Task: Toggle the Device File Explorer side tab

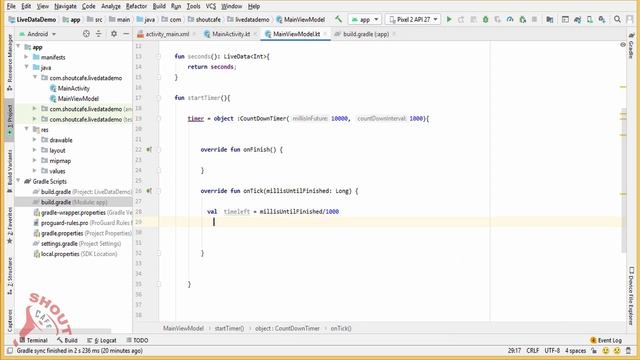Action: coord(631,296)
